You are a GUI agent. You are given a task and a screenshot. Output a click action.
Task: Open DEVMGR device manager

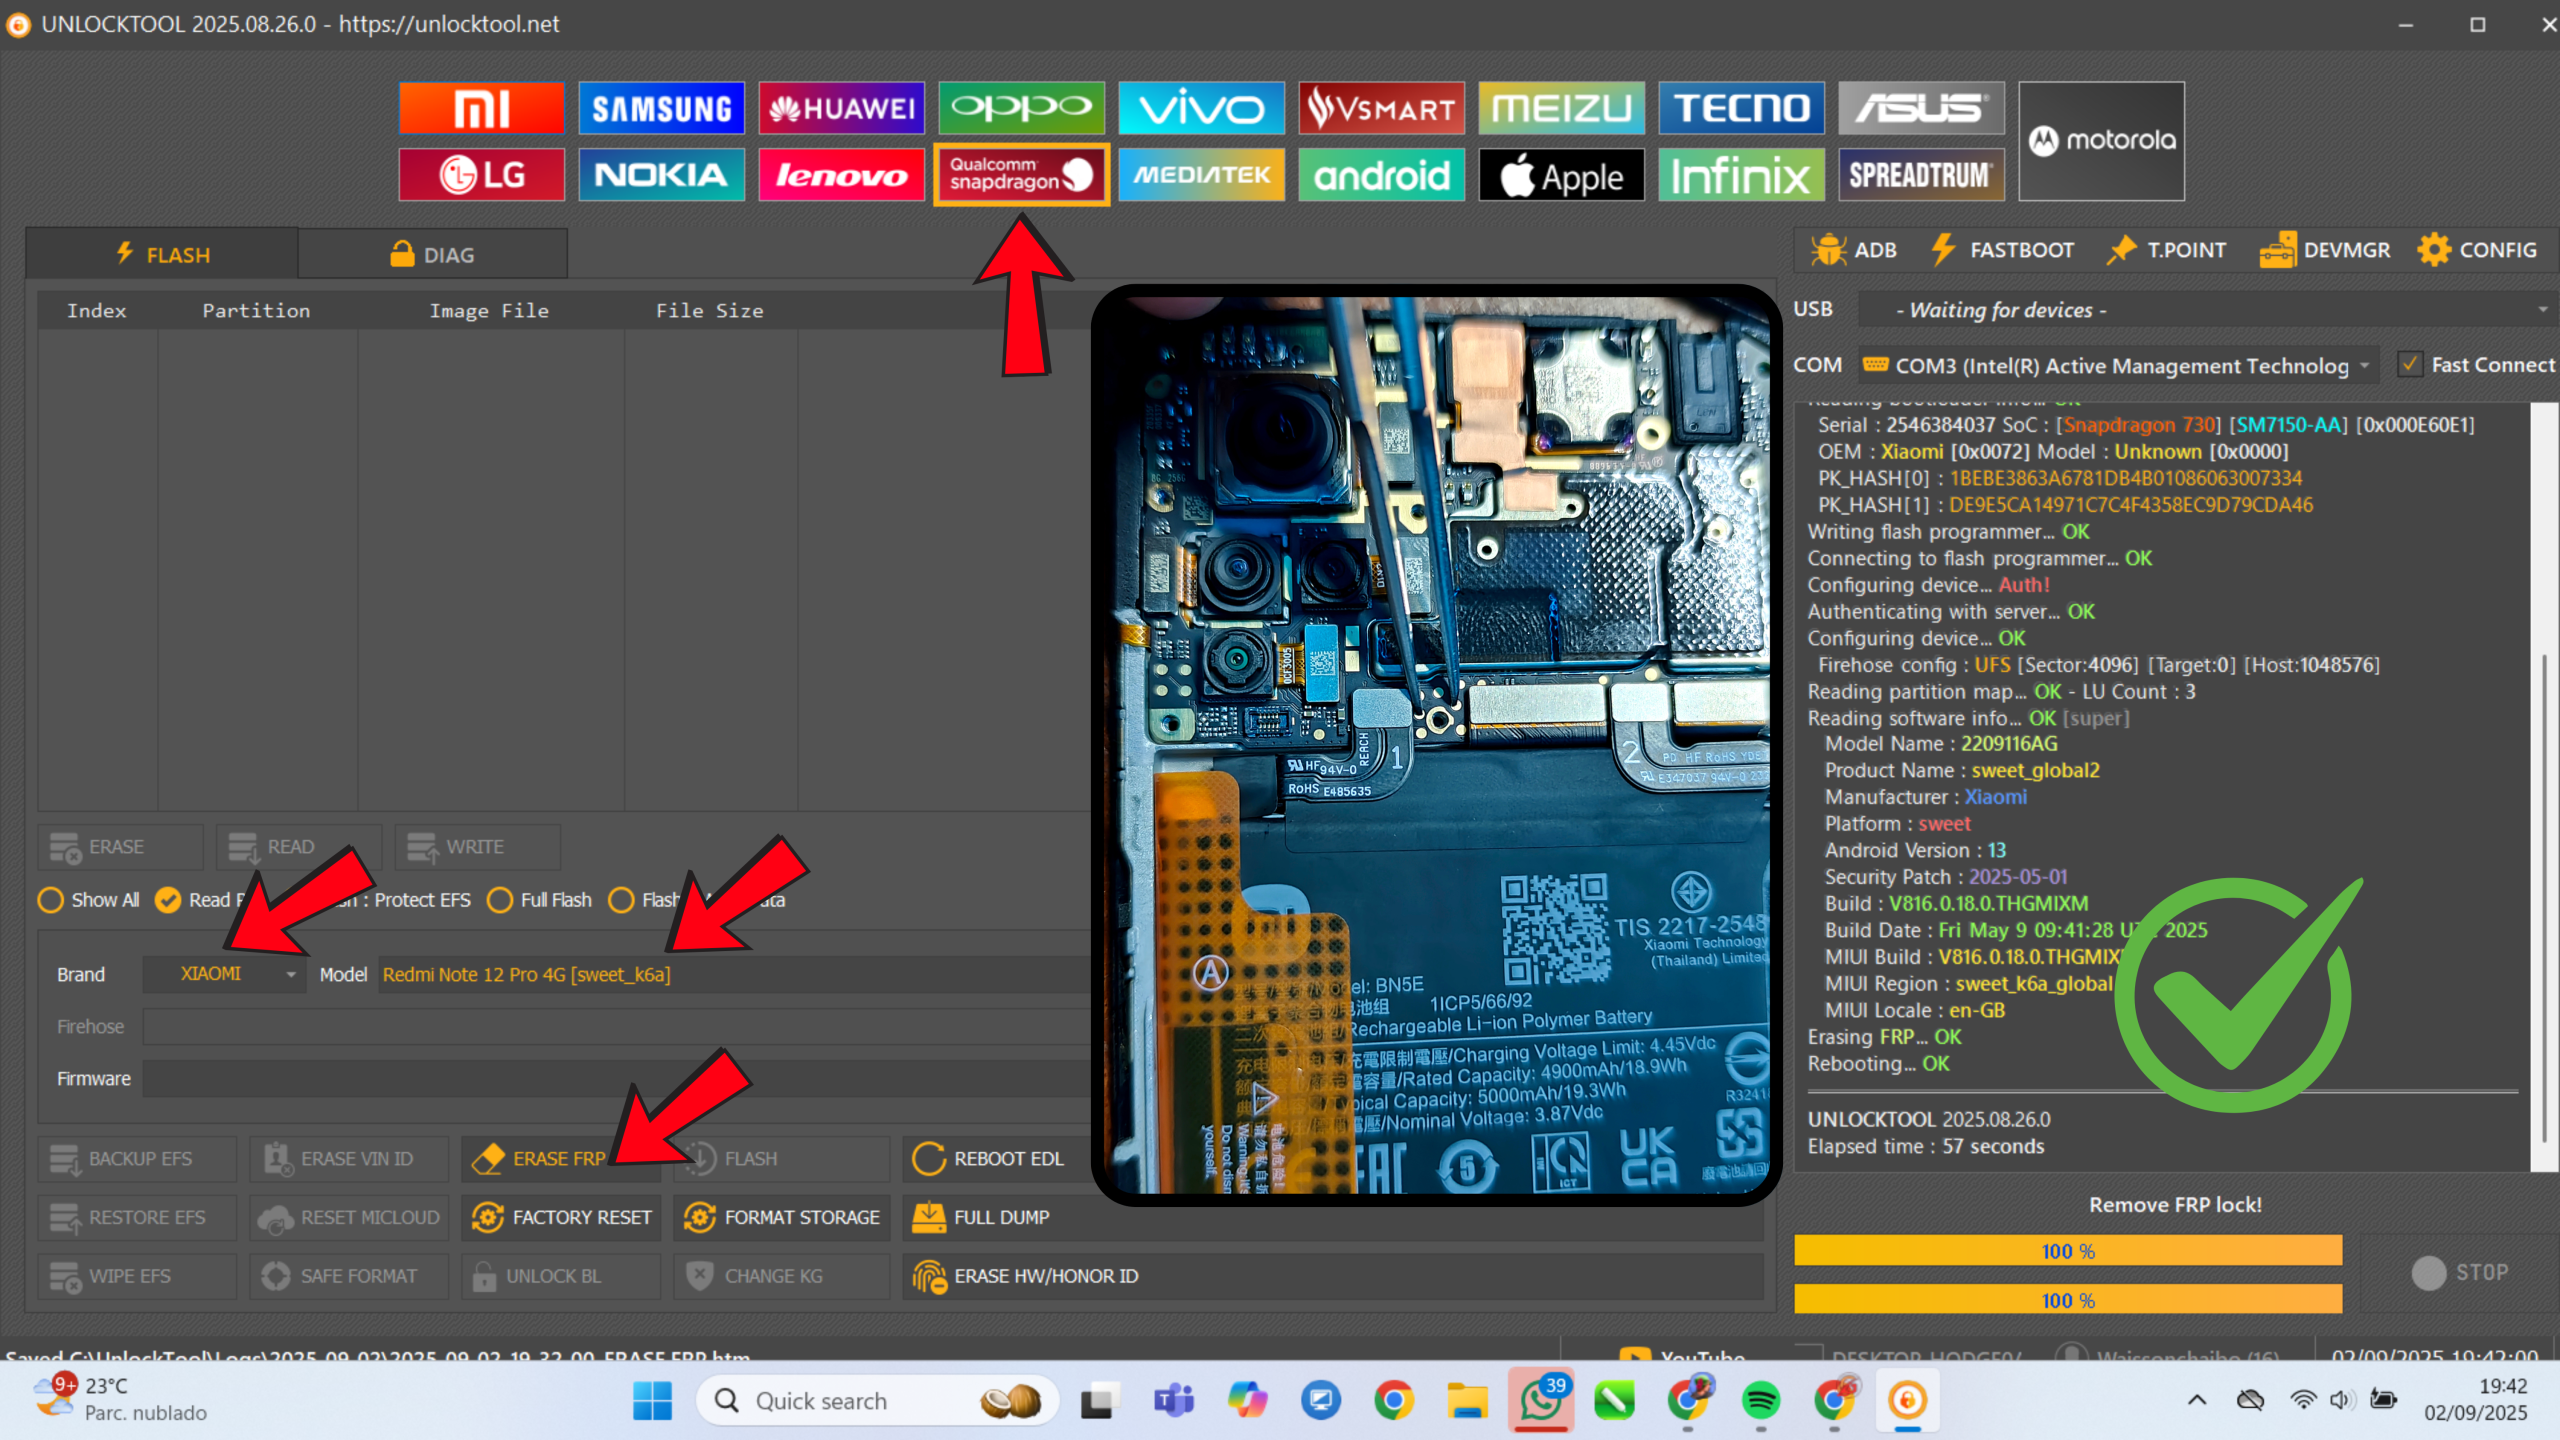click(2325, 250)
